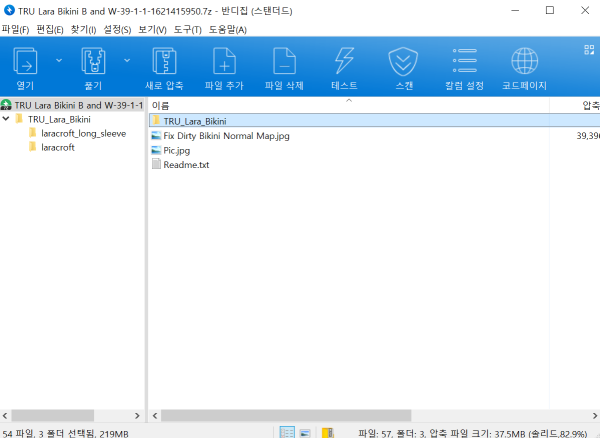Image resolution: width=600 pixels, height=438 pixels.
Task: Open the 파일(F) menu
Action: (x=16, y=29)
